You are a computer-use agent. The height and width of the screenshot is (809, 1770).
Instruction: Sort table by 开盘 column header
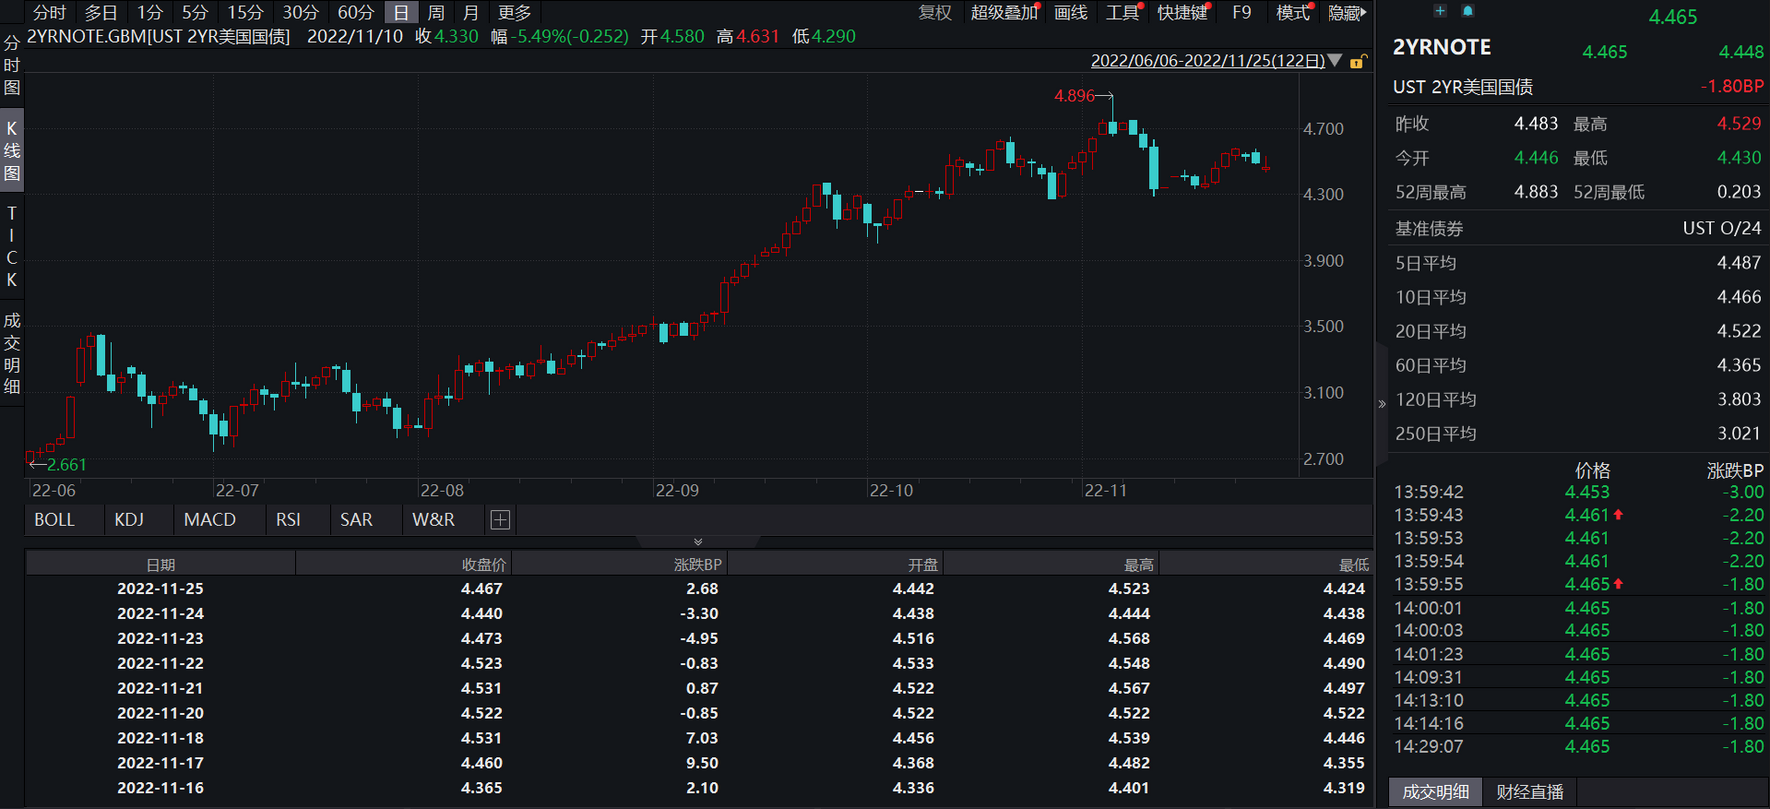click(x=835, y=565)
